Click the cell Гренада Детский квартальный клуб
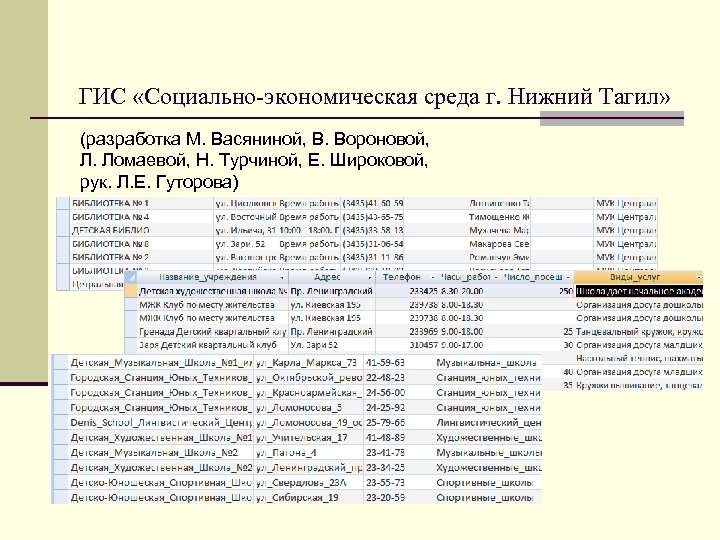 [213, 332]
